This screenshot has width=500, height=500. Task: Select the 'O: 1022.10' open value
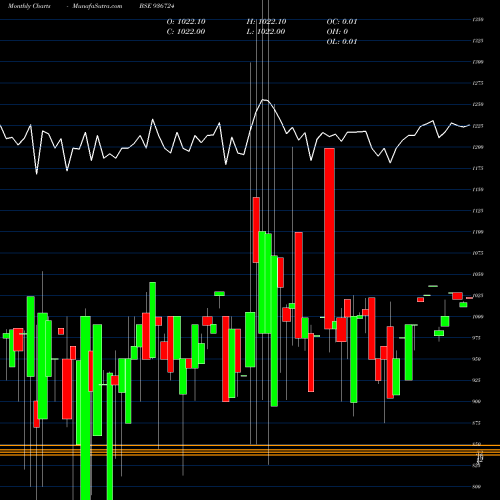coord(186,22)
